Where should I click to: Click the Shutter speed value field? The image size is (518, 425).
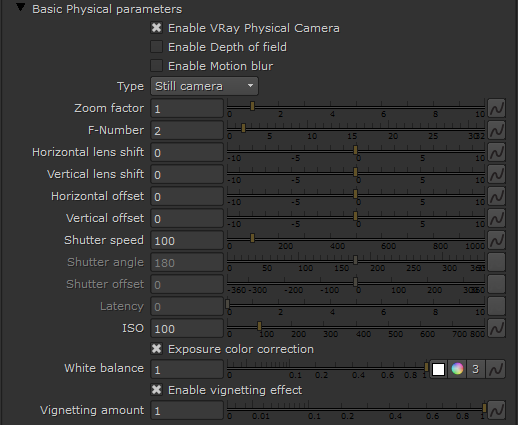point(187,240)
